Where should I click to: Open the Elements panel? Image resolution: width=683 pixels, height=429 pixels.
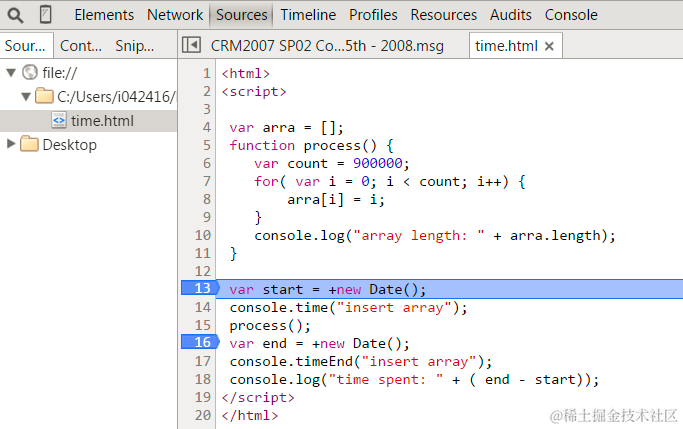[104, 15]
